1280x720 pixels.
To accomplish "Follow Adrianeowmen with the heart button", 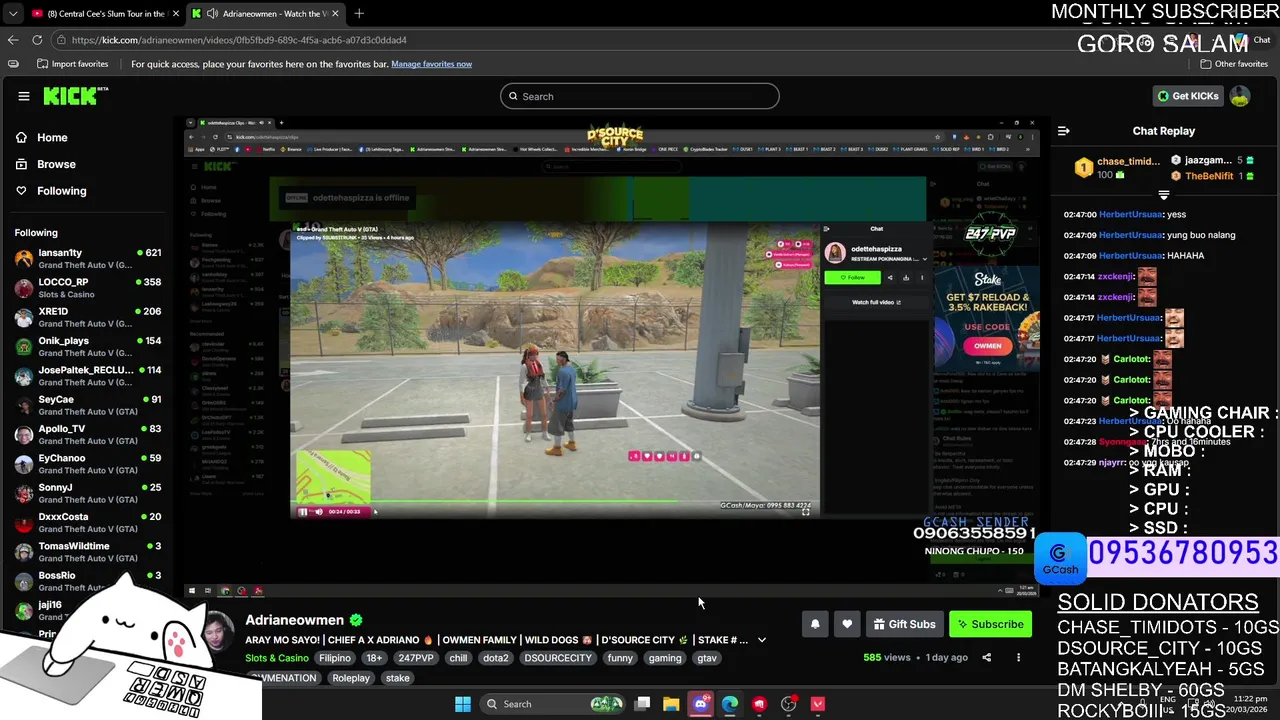I will click(x=847, y=624).
